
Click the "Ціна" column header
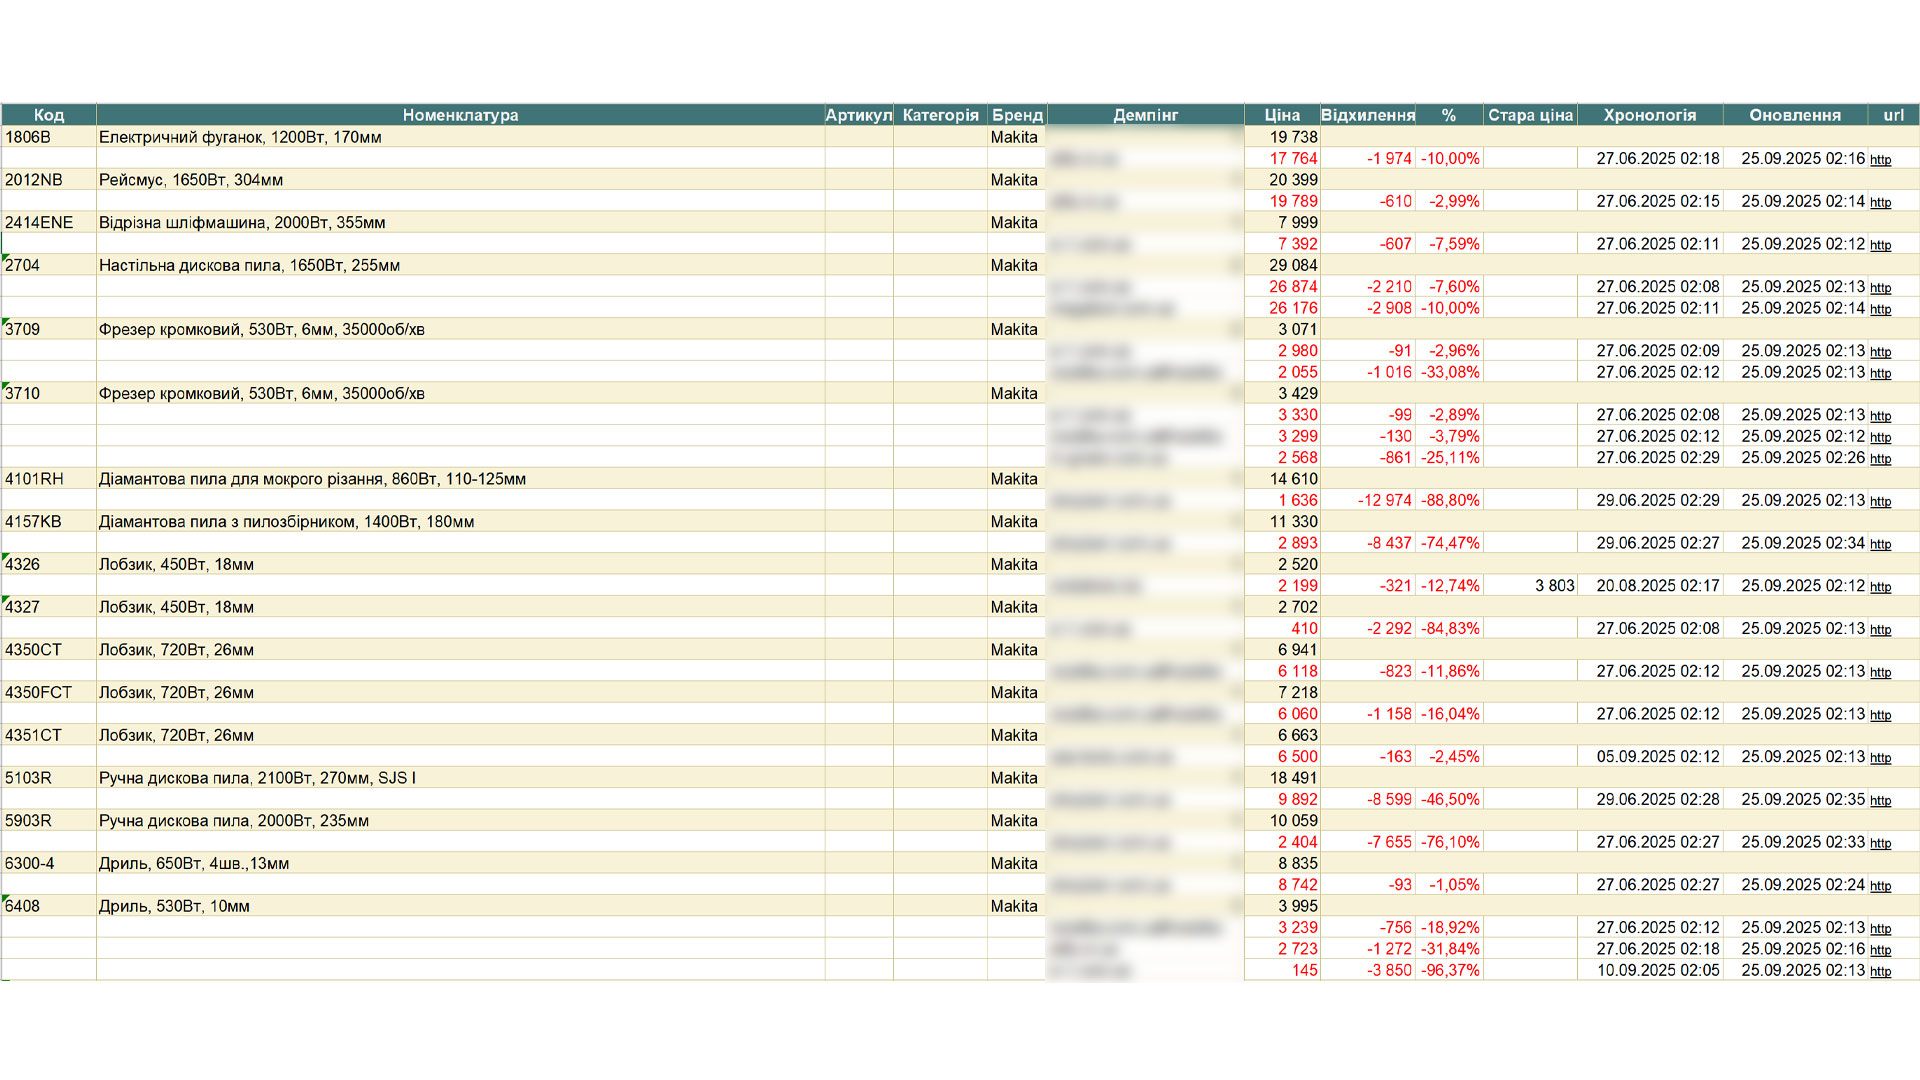(x=1284, y=115)
